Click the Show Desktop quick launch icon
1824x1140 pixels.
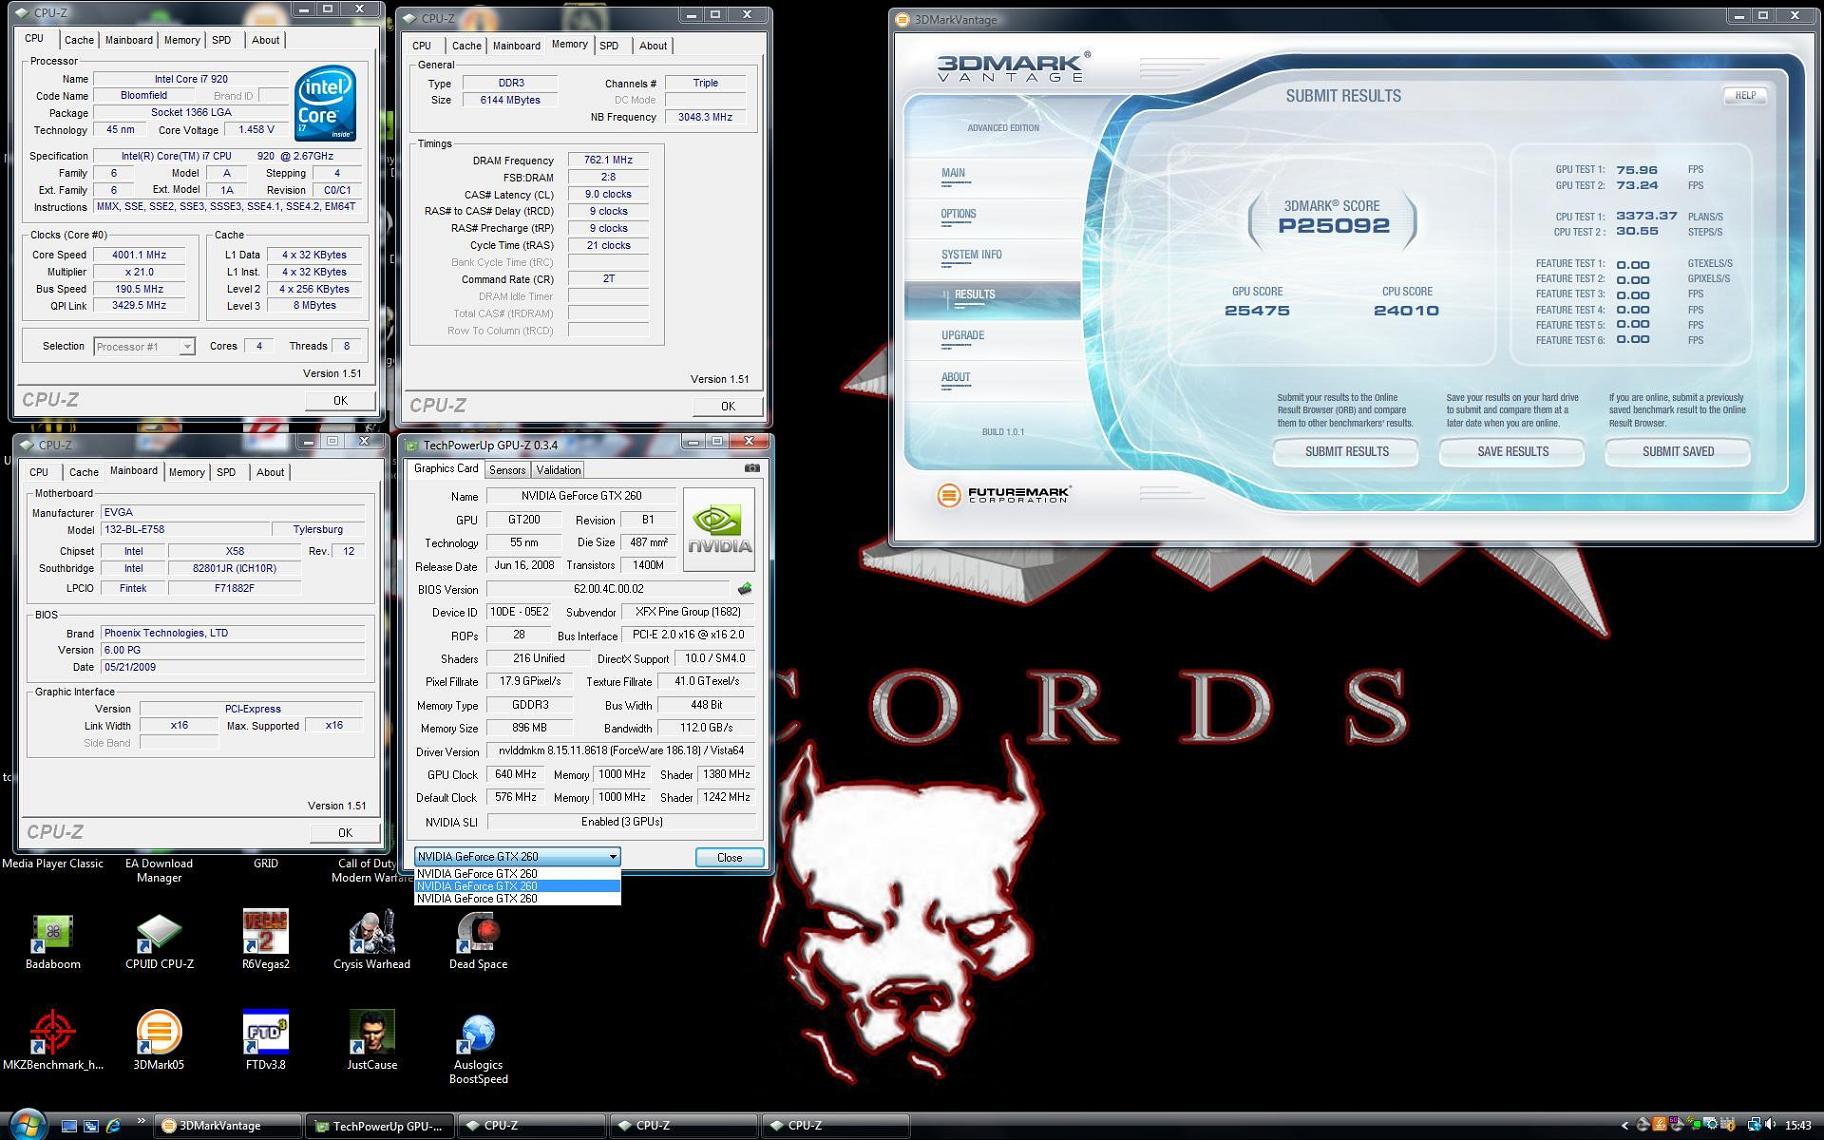(69, 1126)
